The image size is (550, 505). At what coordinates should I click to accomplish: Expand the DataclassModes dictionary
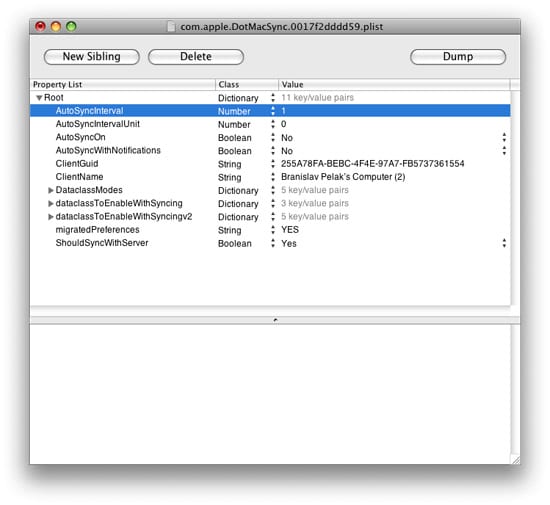pyautogui.click(x=51, y=190)
